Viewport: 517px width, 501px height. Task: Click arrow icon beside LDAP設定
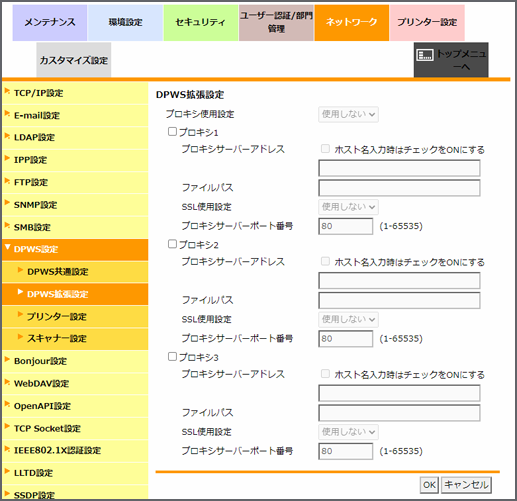pos(7,136)
